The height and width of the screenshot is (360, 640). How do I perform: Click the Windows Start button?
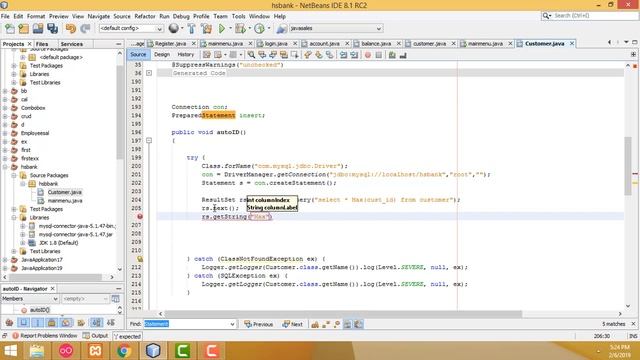10,351
